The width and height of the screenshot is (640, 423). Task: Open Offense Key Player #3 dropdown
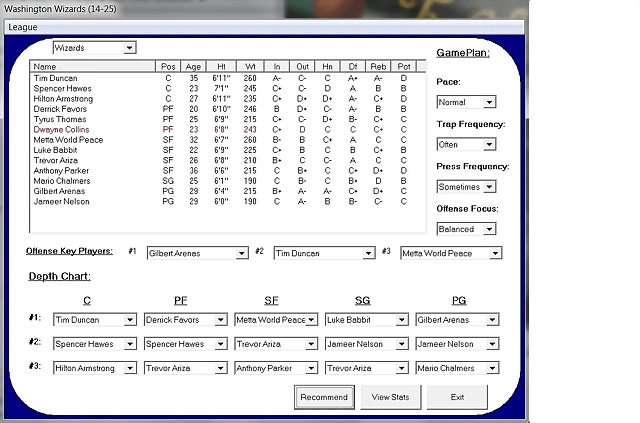pyautogui.click(x=451, y=253)
